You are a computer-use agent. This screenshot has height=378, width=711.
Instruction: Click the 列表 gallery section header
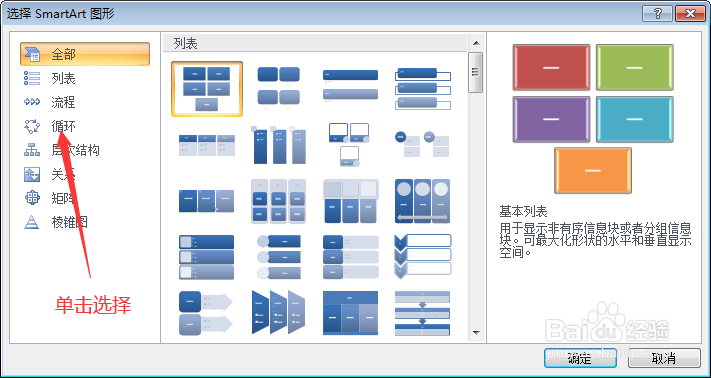tap(315, 44)
